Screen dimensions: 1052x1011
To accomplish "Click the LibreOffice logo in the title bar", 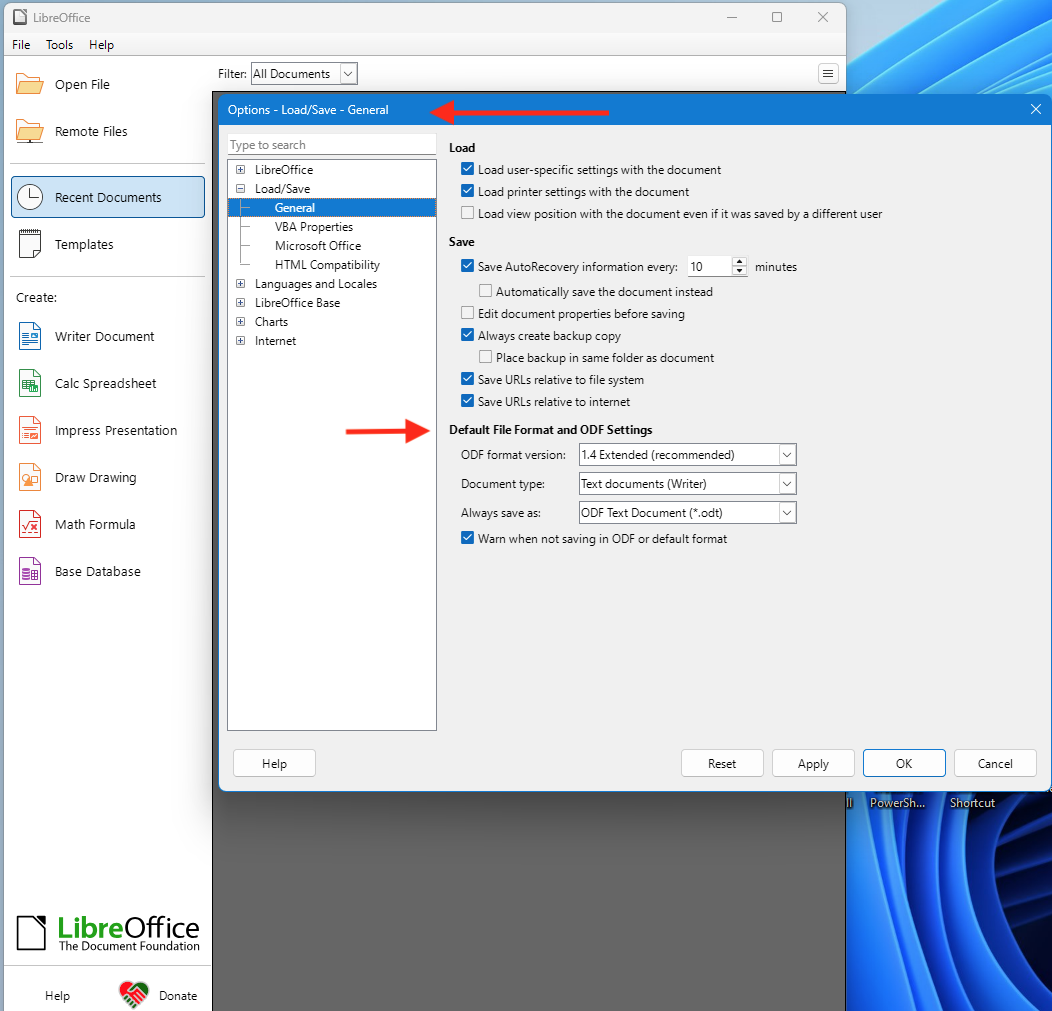I will point(20,17).
